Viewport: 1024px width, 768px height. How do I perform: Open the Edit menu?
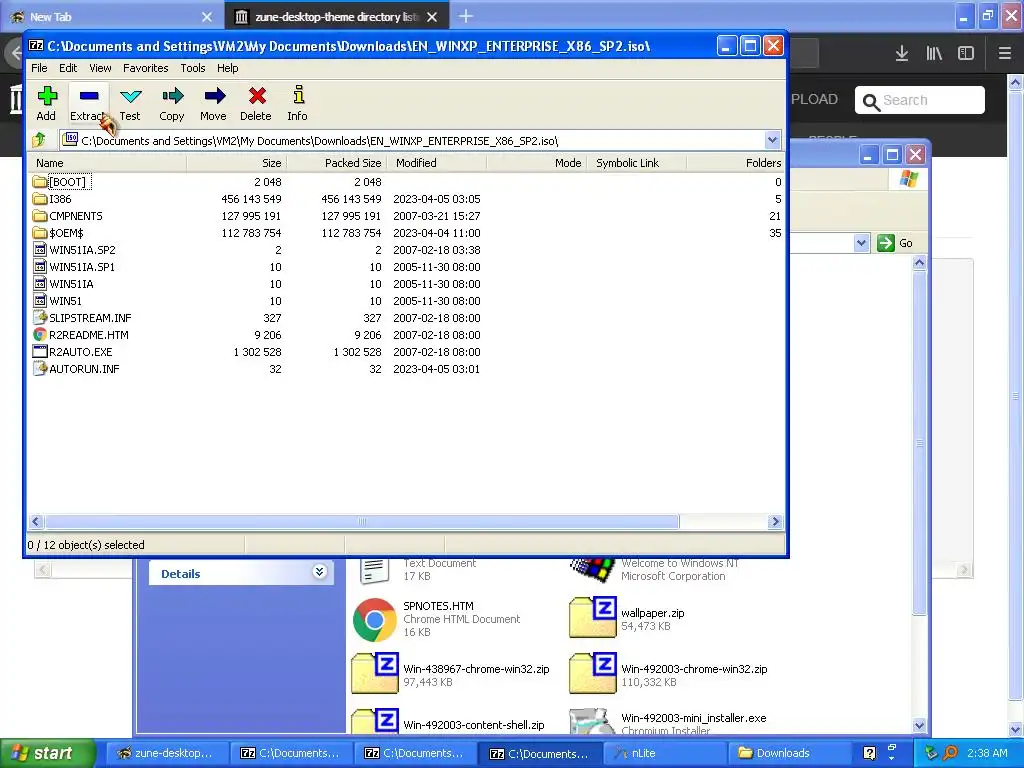pos(68,68)
